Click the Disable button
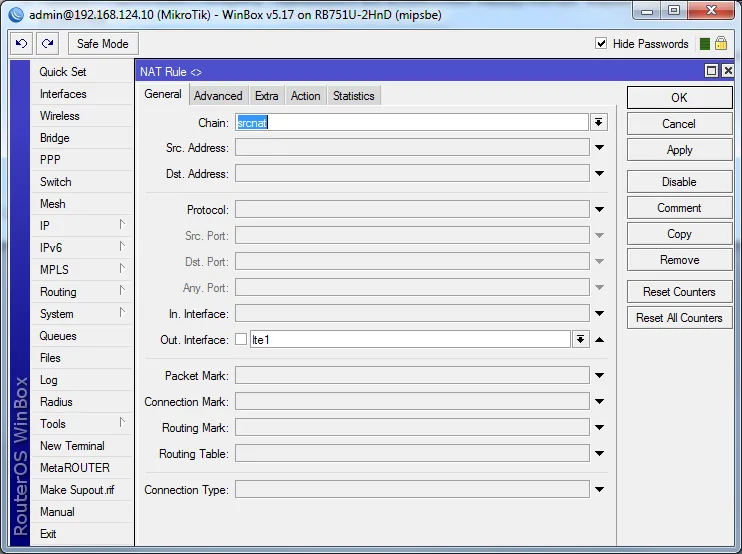The height and width of the screenshot is (554, 742). (680, 182)
